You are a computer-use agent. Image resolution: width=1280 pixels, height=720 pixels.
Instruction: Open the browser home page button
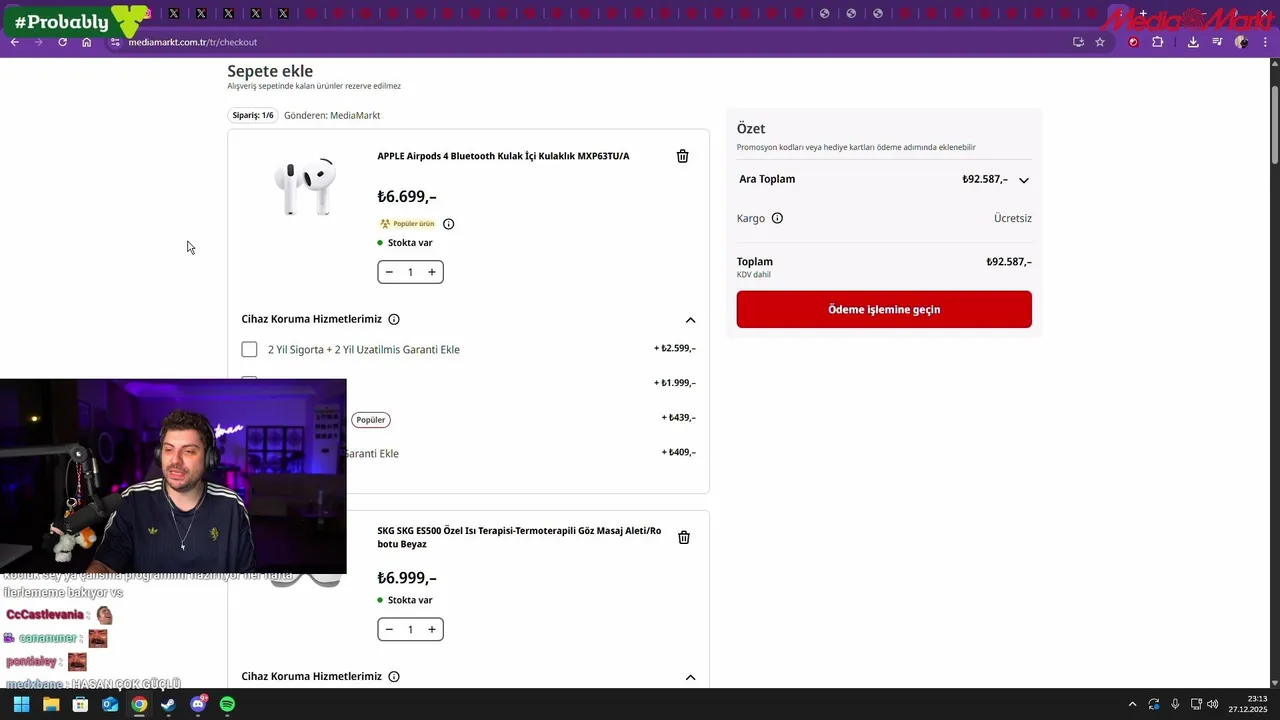coord(87,42)
